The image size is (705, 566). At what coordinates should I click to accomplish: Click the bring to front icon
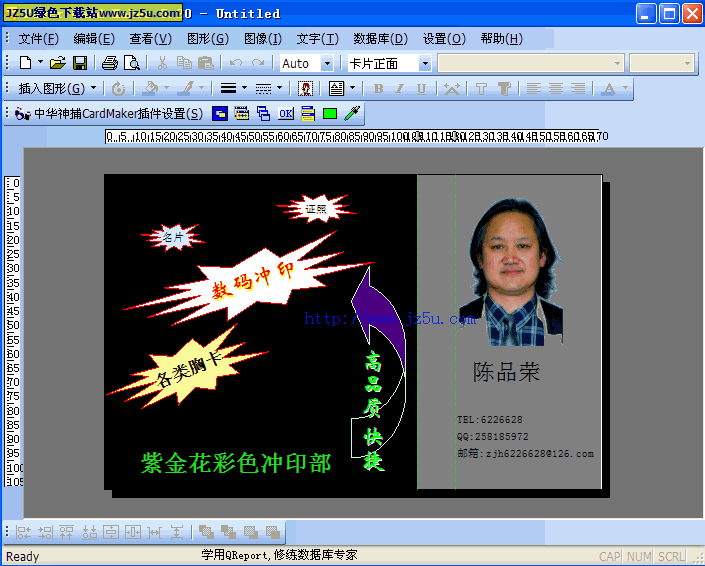point(206,532)
